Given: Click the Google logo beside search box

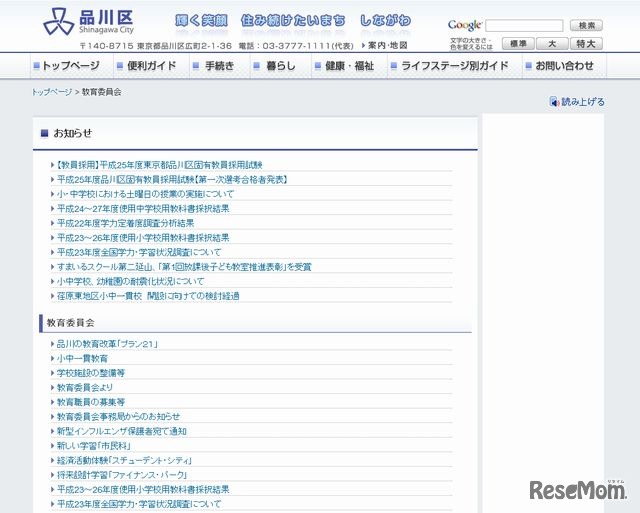Looking at the screenshot, I should [465, 25].
